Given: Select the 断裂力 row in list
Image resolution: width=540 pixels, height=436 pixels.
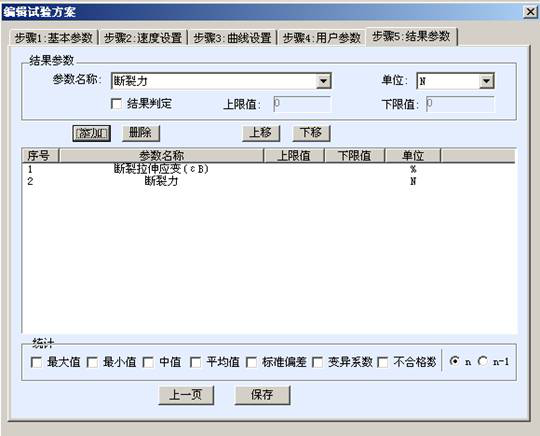Looking at the screenshot, I should pos(269,181).
